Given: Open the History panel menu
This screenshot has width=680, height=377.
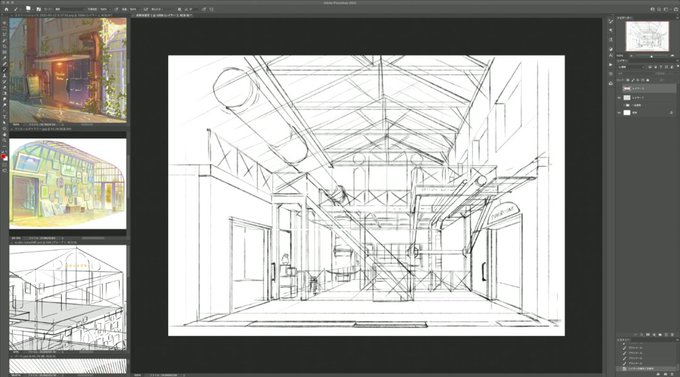Looking at the screenshot, I should click(677, 340).
